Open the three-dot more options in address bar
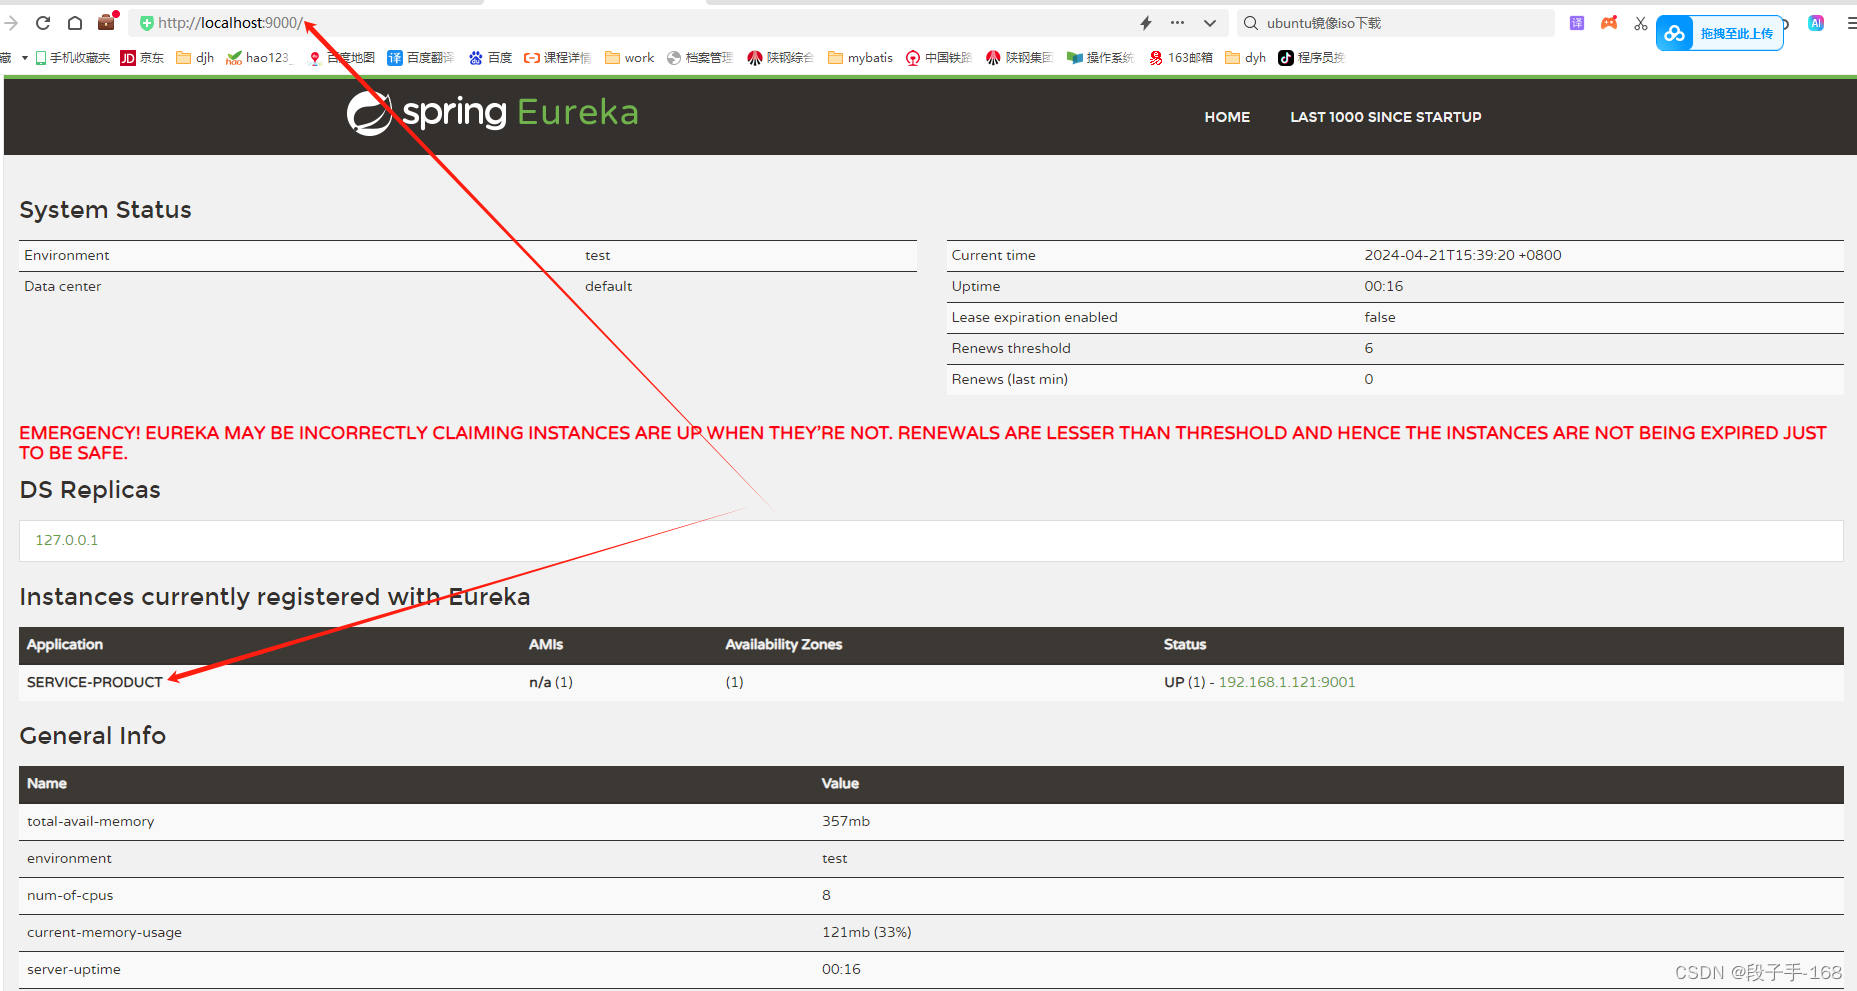The image size is (1857, 991). (1178, 23)
